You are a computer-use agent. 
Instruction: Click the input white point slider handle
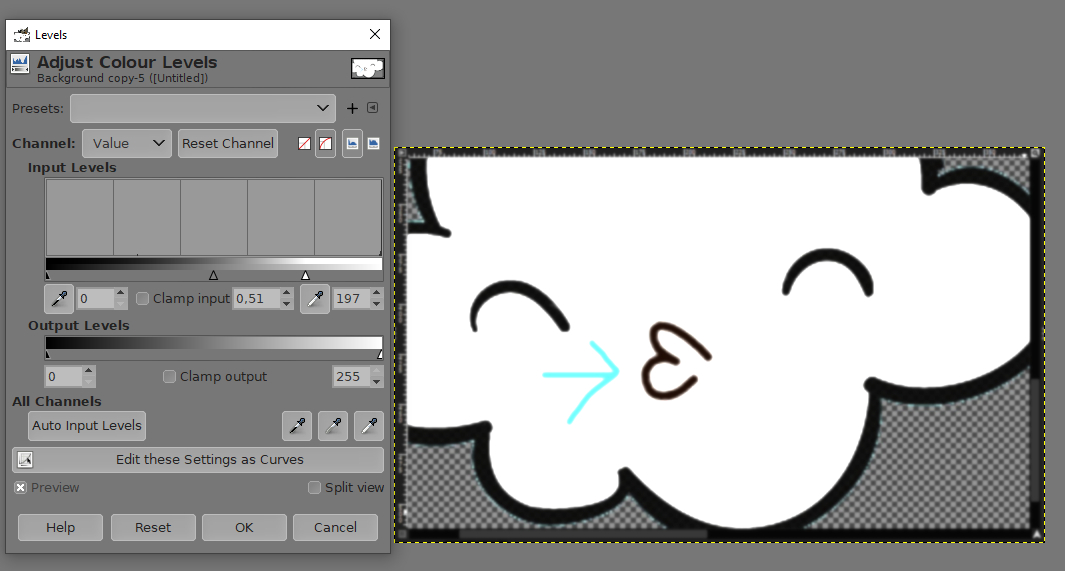306,275
